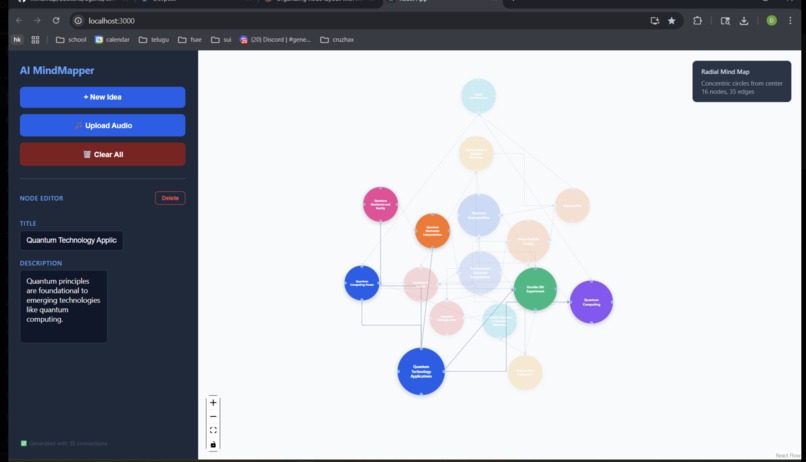The height and width of the screenshot is (462, 806).
Task: Fit view with the expand control
Action: pos(213,430)
